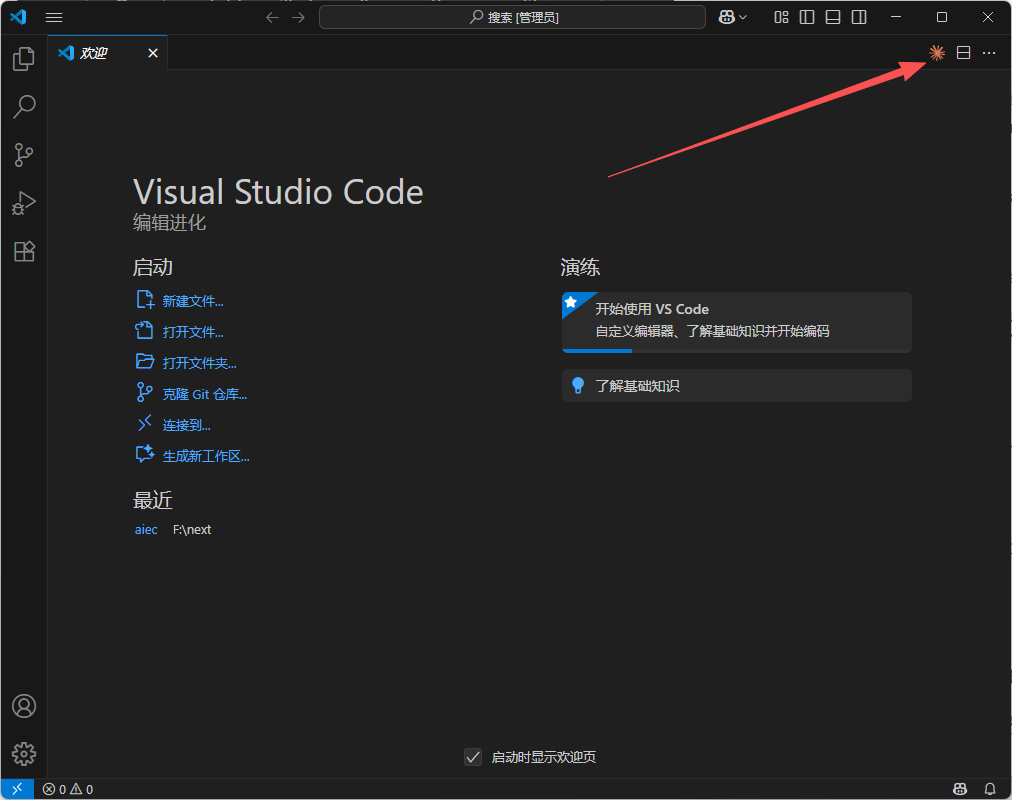Open the editor more actions ellipsis menu
The image size is (1012, 800).
coord(989,53)
